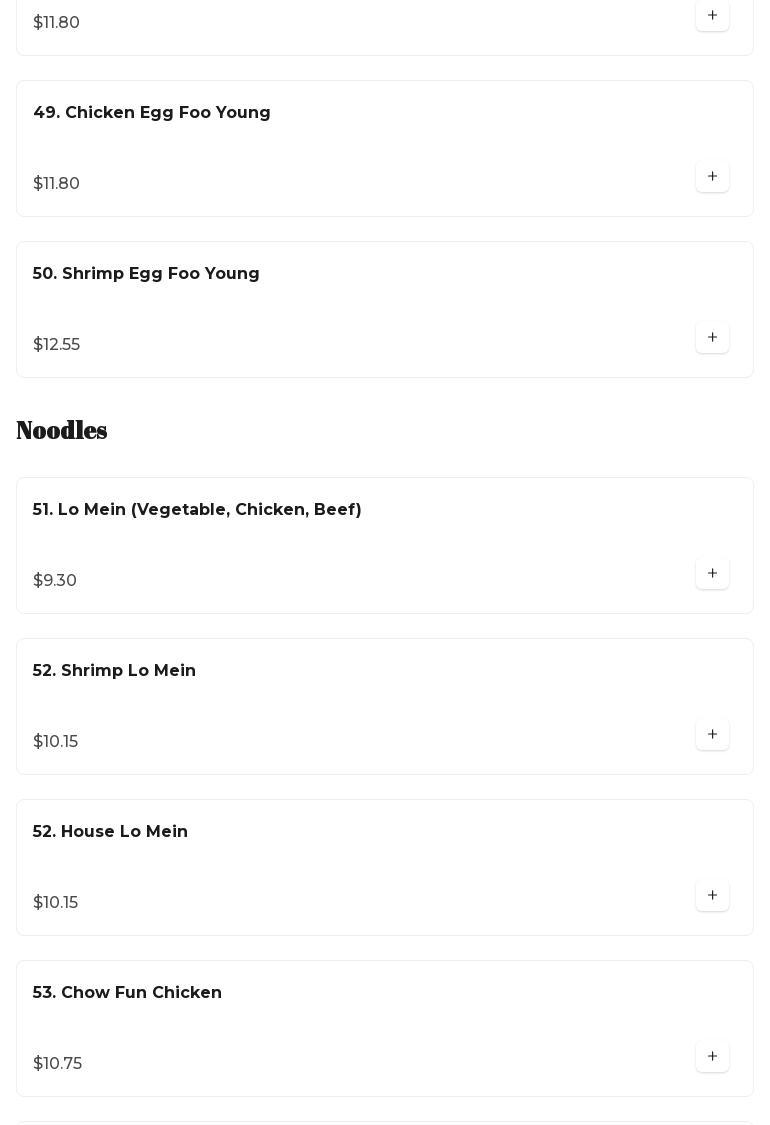Add Shrimp Lo Mein with its plus icon
770x1125 pixels.
(x=712, y=735)
